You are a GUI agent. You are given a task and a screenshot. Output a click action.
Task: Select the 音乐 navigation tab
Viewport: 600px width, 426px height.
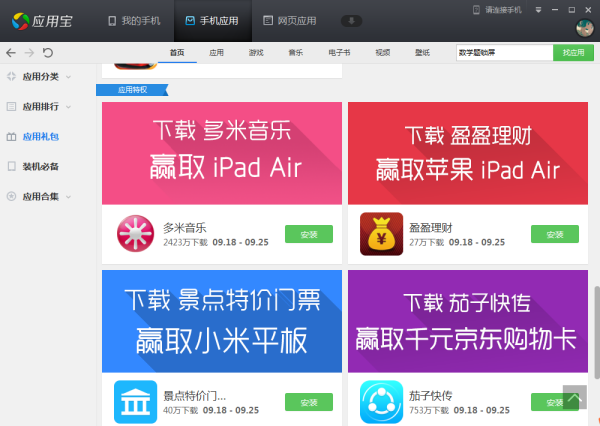pyautogui.click(x=296, y=52)
